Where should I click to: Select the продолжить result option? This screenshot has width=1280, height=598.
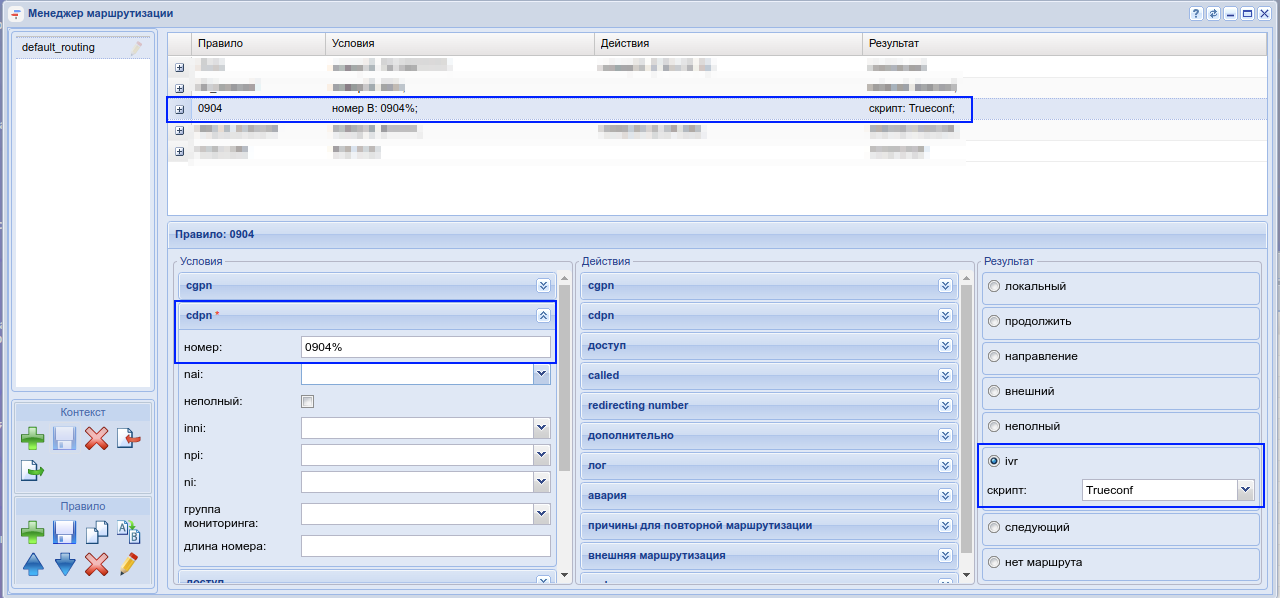(994, 321)
